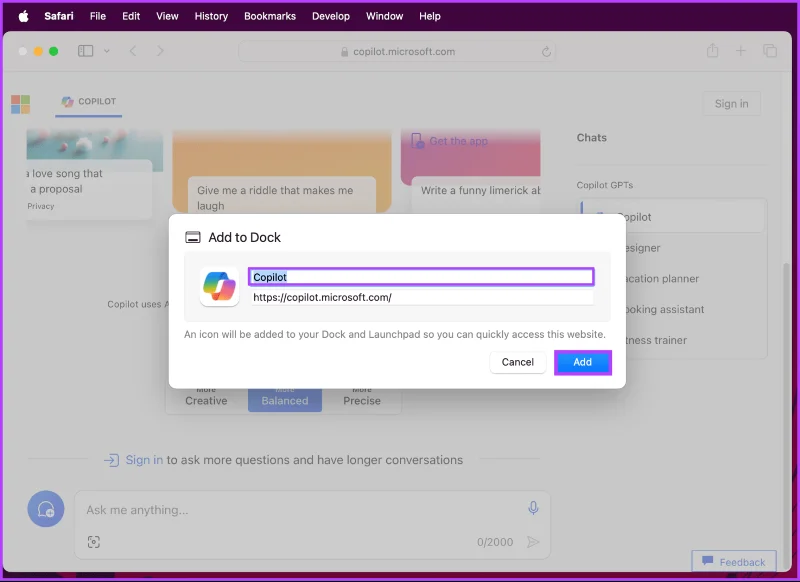Click the Copilot app icon in dialog
The height and width of the screenshot is (582, 800).
pyautogui.click(x=219, y=287)
